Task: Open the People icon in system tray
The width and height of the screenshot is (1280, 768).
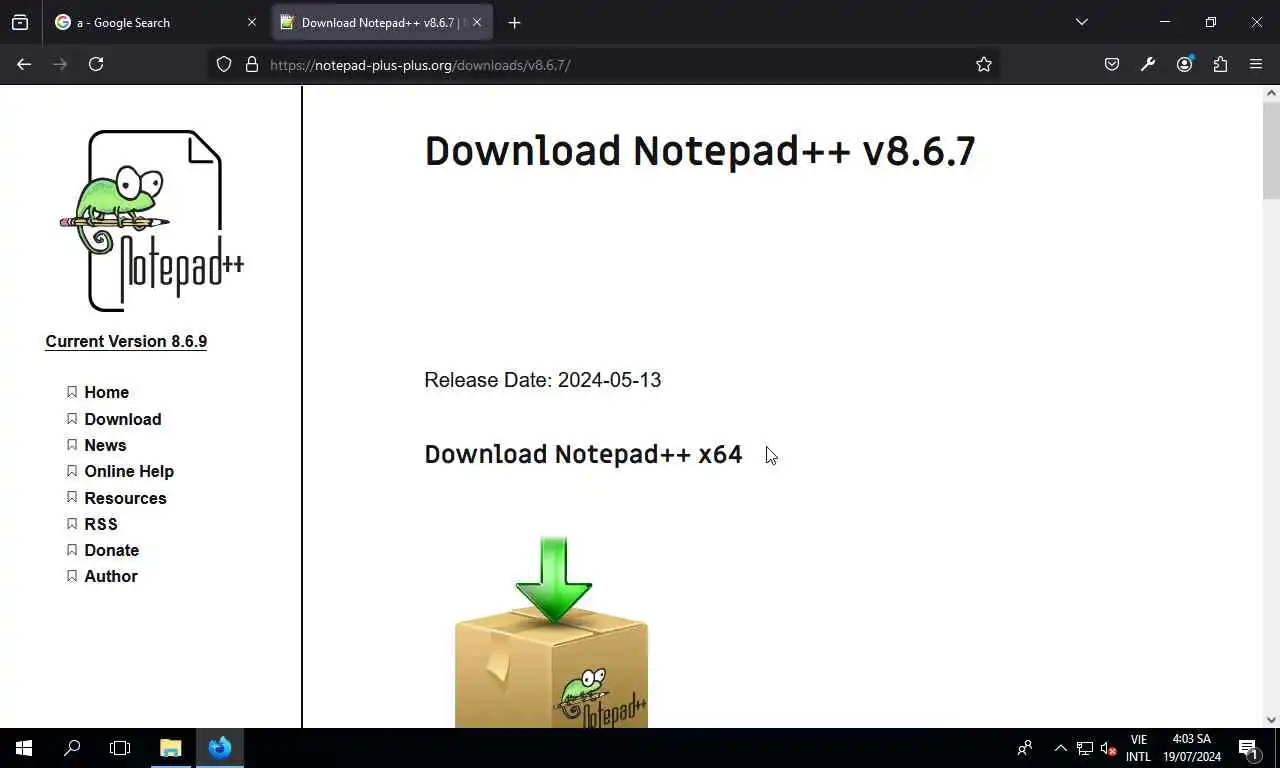Action: (x=1025, y=748)
